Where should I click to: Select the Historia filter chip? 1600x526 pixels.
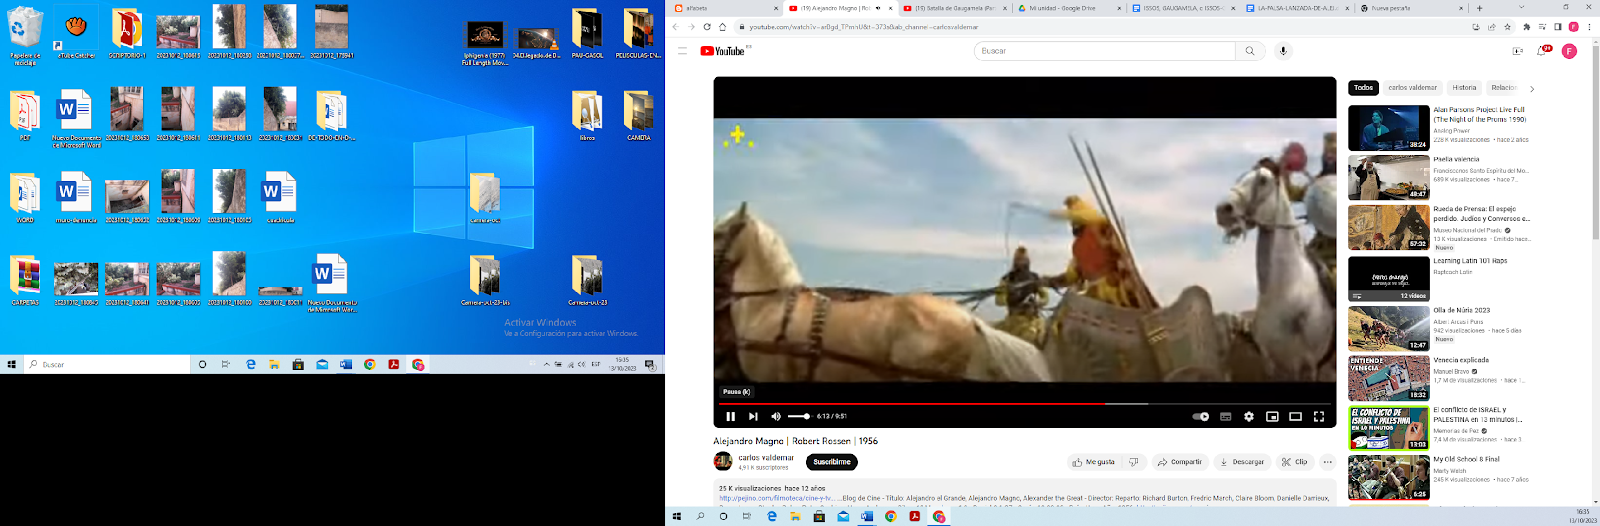pyautogui.click(x=1464, y=88)
